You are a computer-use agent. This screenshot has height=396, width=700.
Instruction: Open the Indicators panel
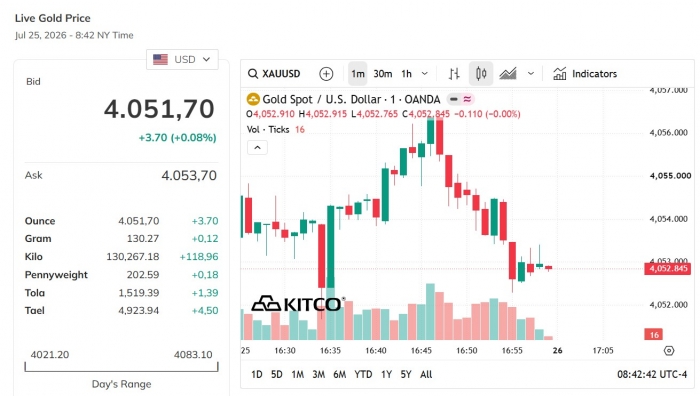[x=585, y=74]
